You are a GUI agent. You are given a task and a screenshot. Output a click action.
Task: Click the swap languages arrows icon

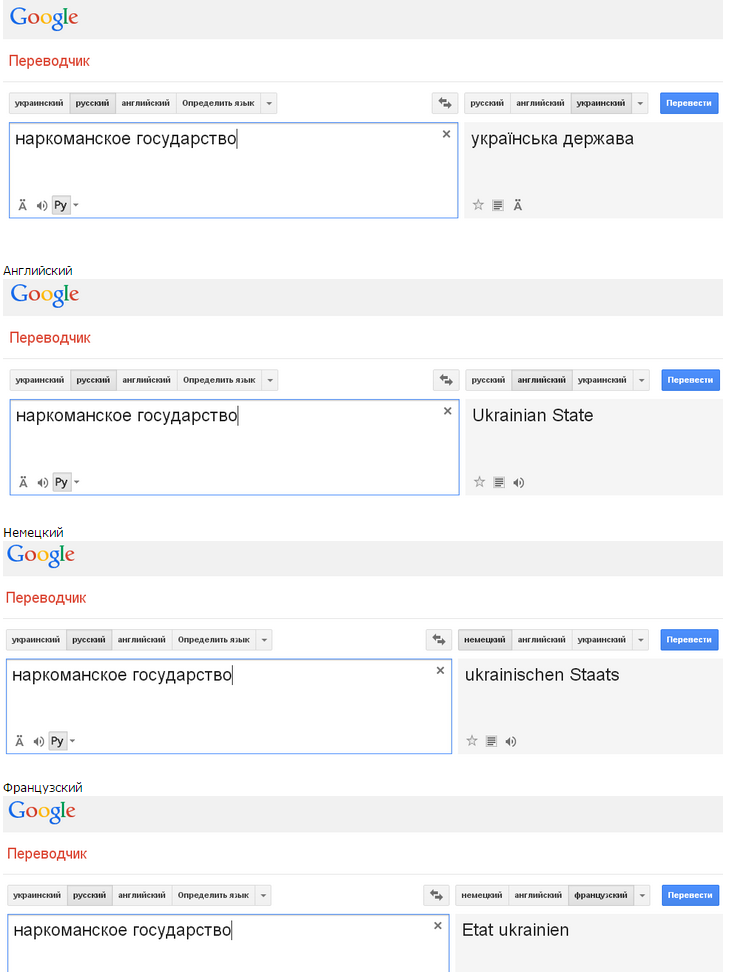click(444, 102)
